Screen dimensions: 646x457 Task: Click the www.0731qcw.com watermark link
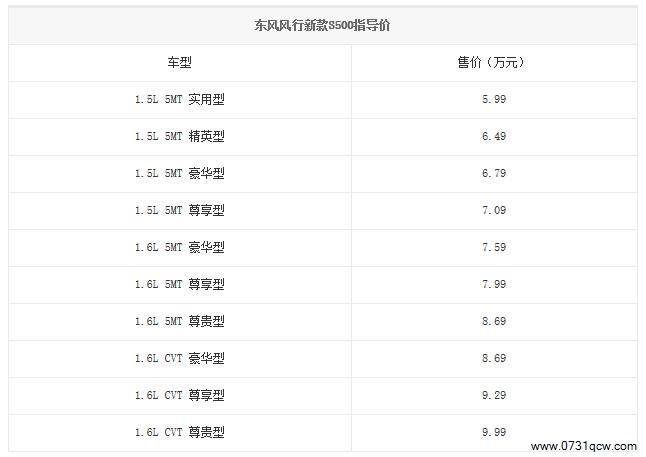[x=583, y=445]
